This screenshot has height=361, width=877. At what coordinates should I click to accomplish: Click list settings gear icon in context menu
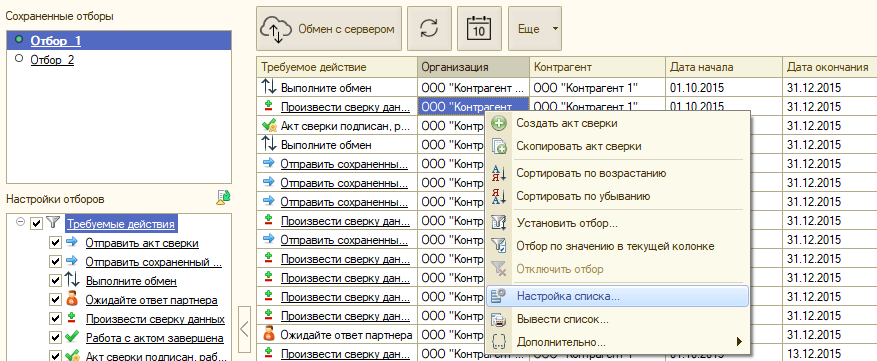coord(498,296)
